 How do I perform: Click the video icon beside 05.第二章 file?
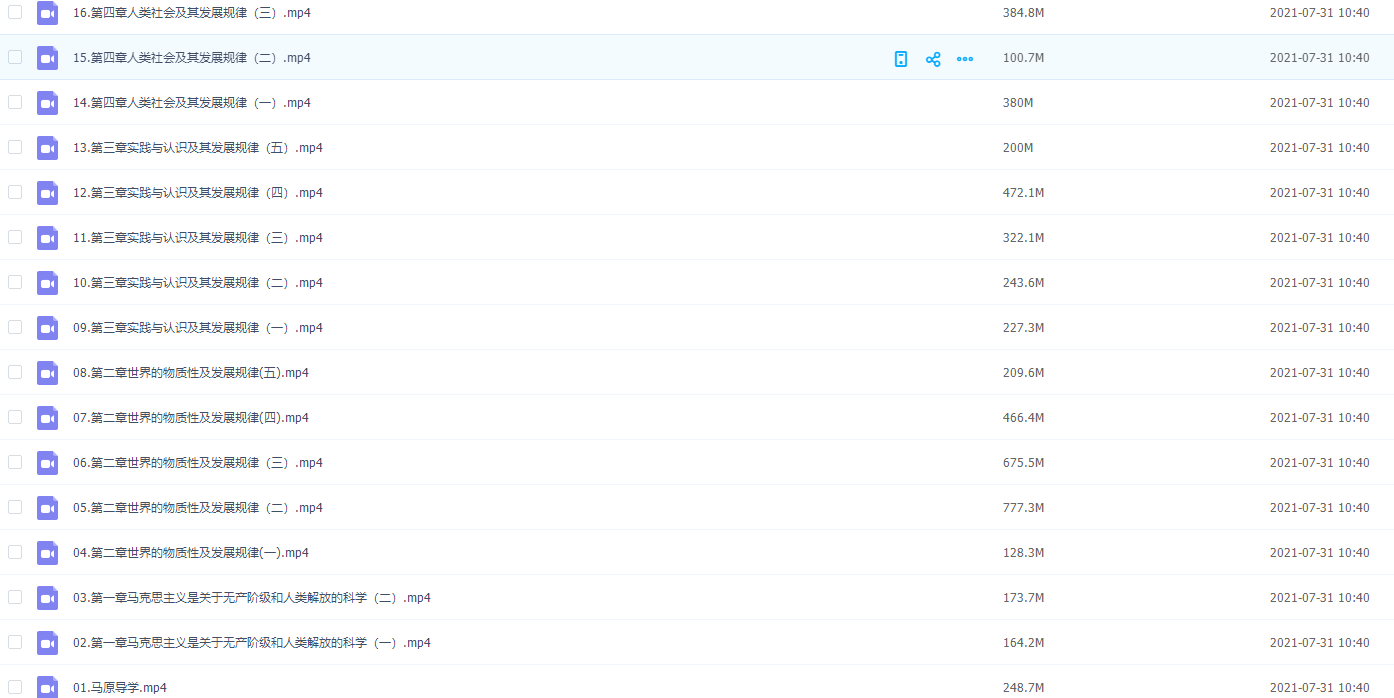[47, 508]
